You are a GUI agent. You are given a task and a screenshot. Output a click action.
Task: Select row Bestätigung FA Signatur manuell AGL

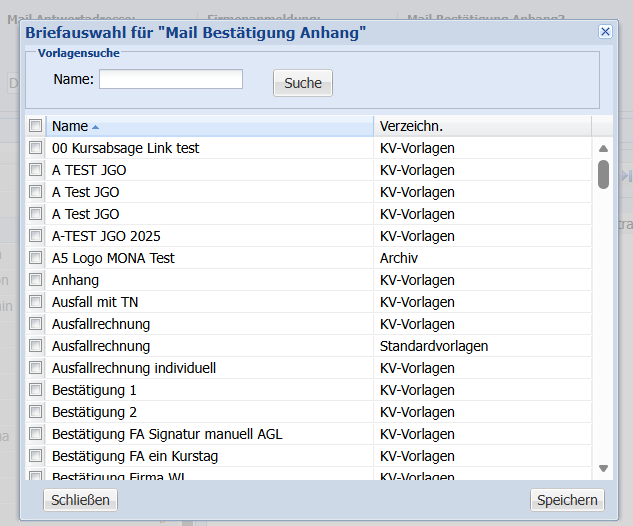click(x=167, y=434)
